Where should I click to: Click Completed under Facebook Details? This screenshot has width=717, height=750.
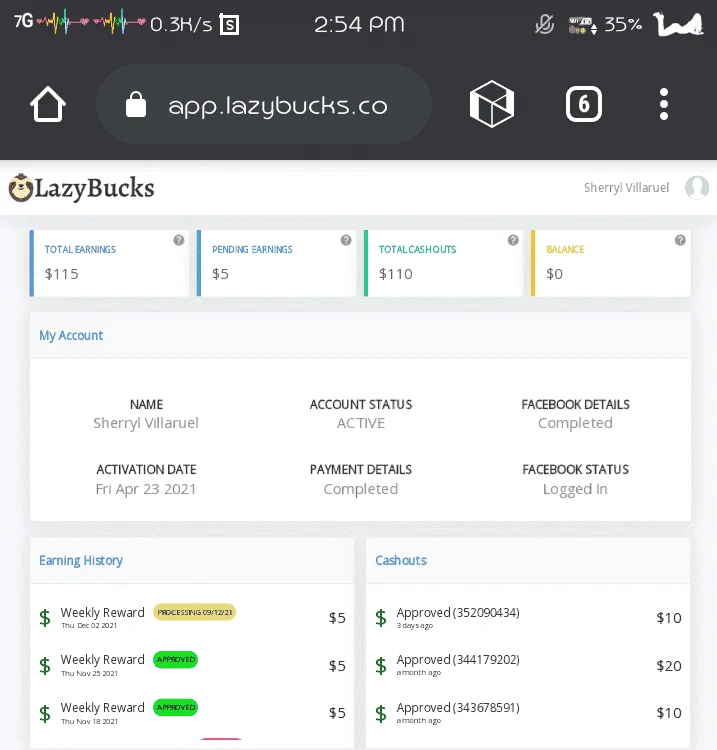575,423
